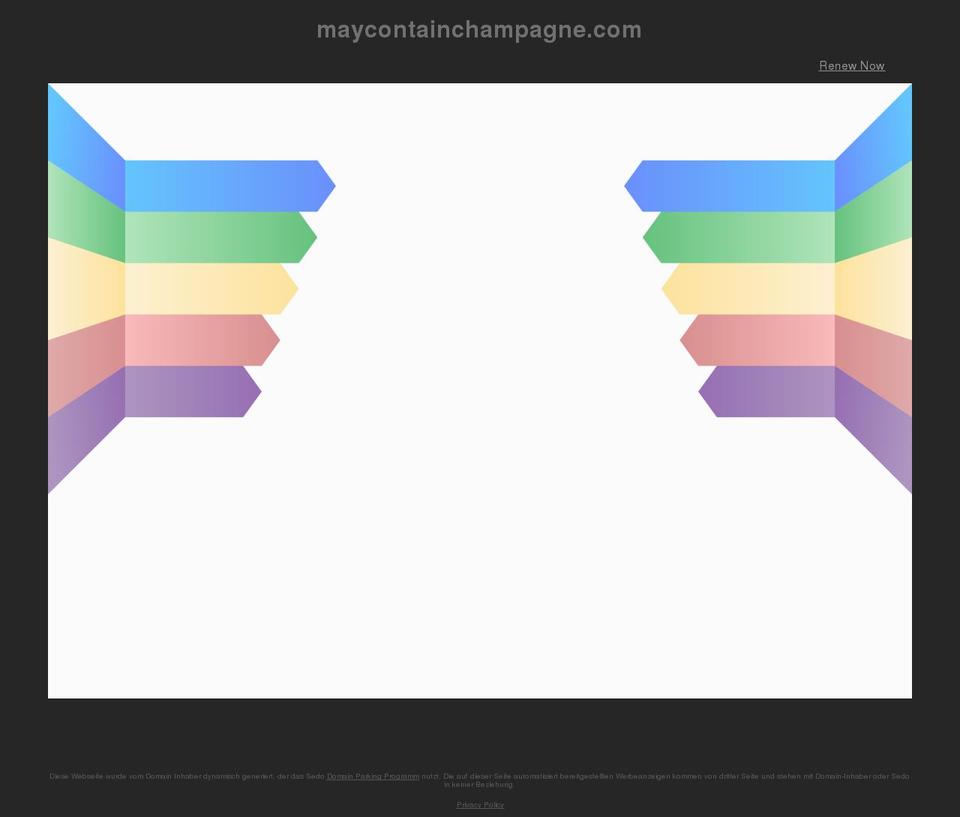Open the Privacy Policy link

click(480, 805)
